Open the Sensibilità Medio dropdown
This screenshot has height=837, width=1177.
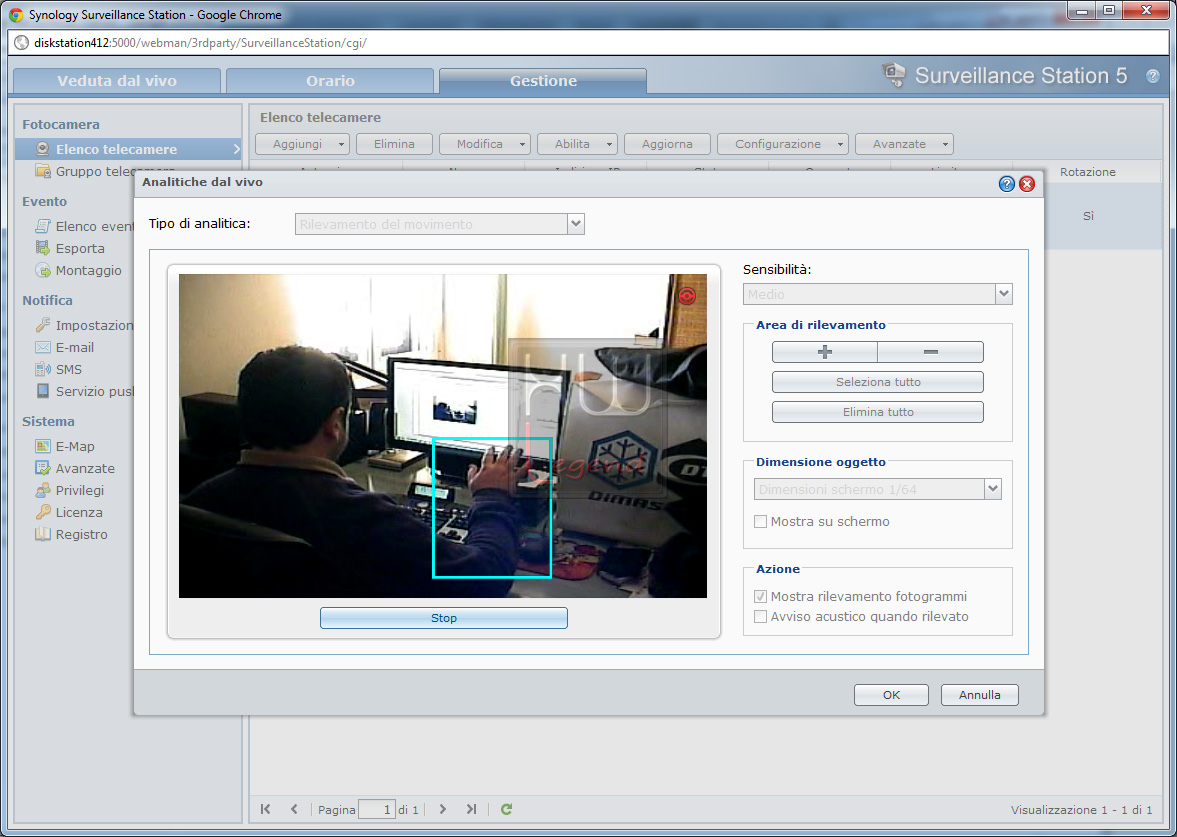1004,294
